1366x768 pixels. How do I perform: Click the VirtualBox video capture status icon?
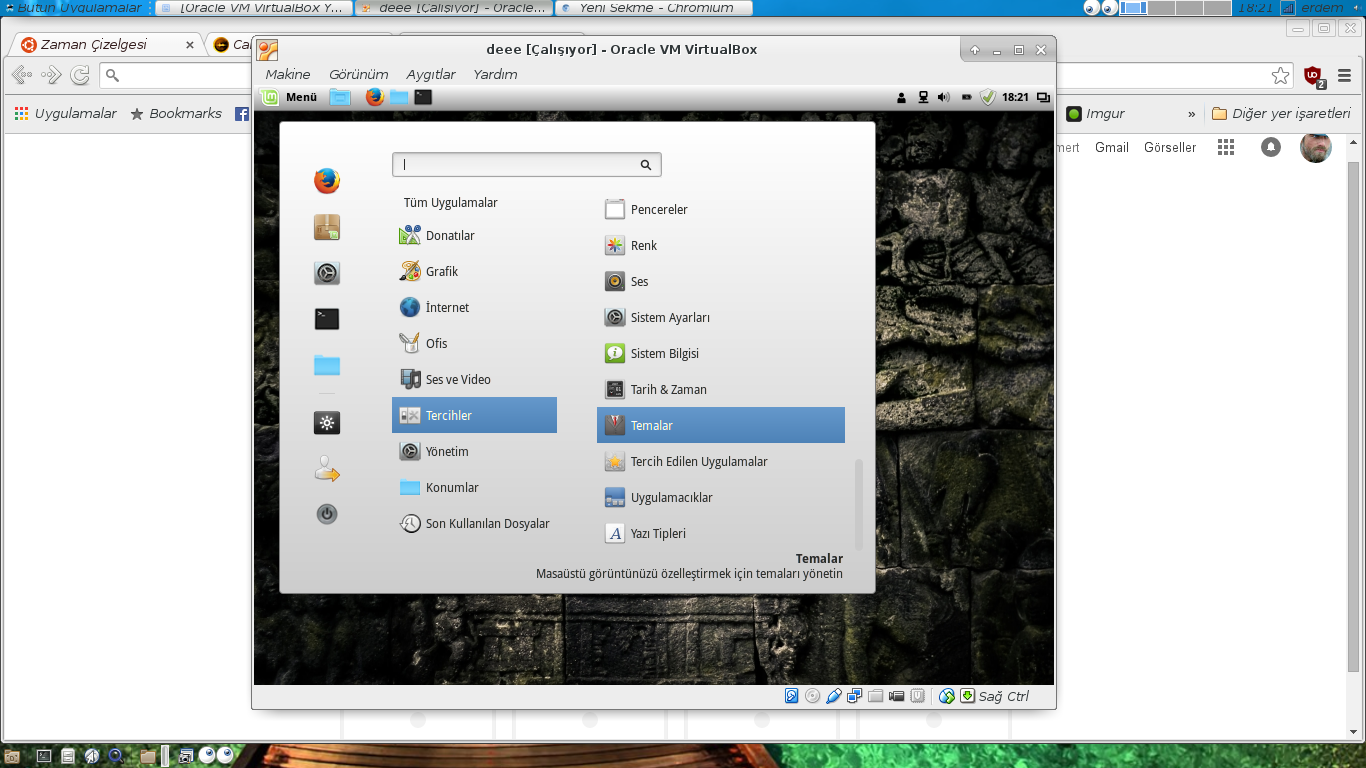(897, 696)
